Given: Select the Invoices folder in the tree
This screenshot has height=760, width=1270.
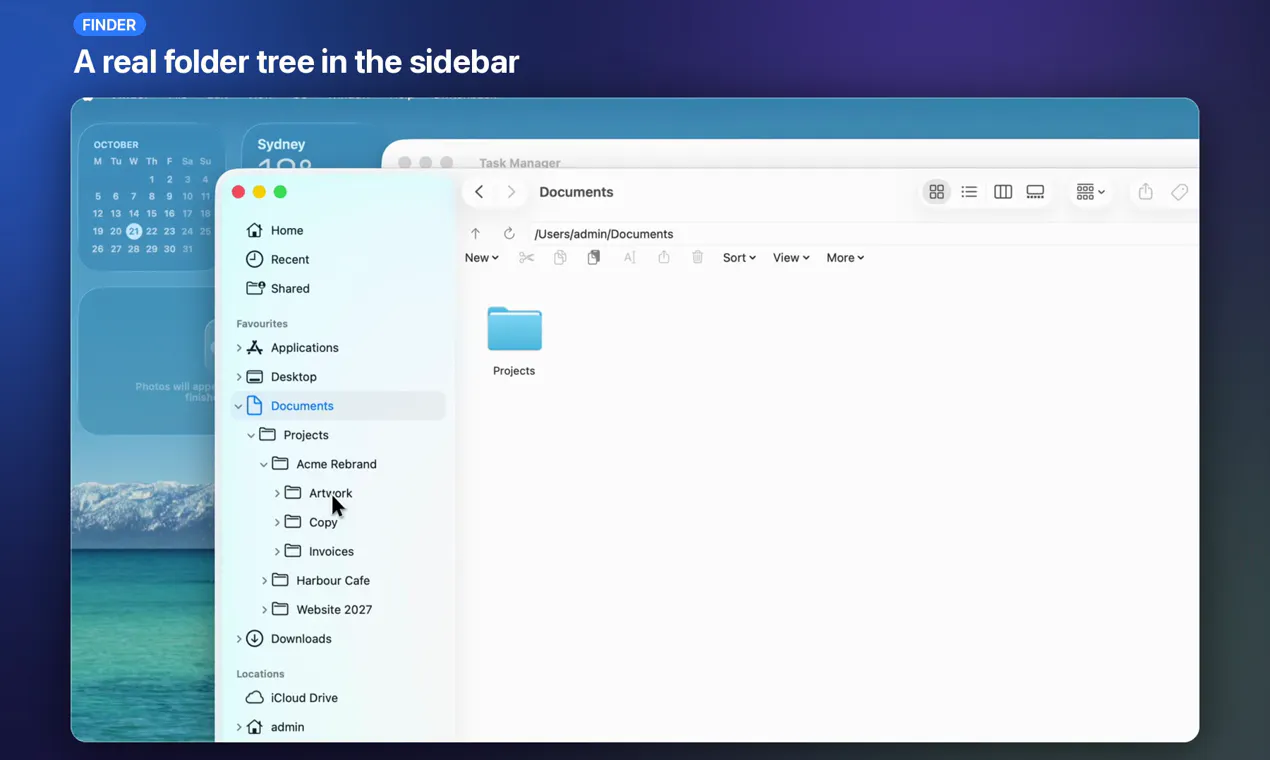Looking at the screenshot, I should click(x=331, y=551).
